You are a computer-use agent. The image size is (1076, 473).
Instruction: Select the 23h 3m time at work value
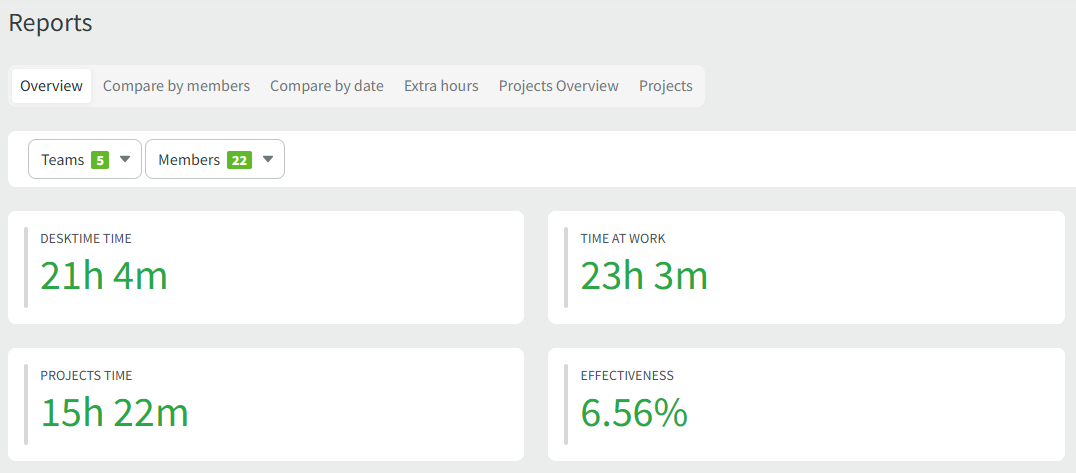point(644,276)
